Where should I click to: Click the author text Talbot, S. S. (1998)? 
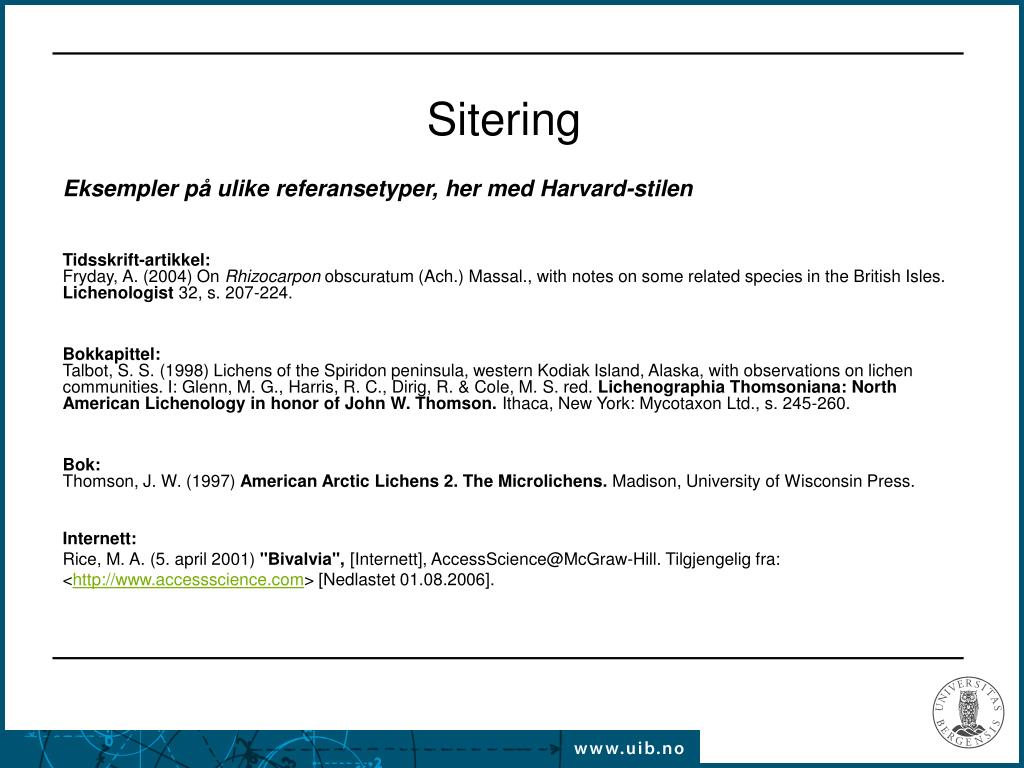pyautogui.click(x=136, y=371)
